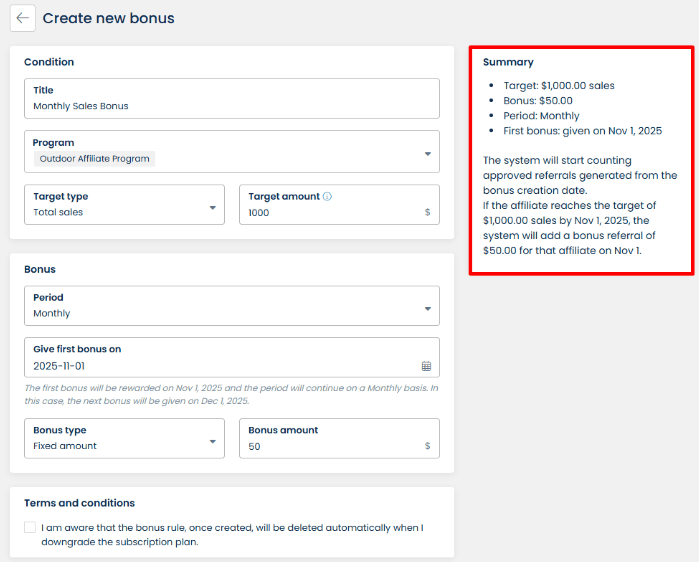699x562 pixels.
Task: Click the info icon beside Target amount
Action: pos(327,197)
